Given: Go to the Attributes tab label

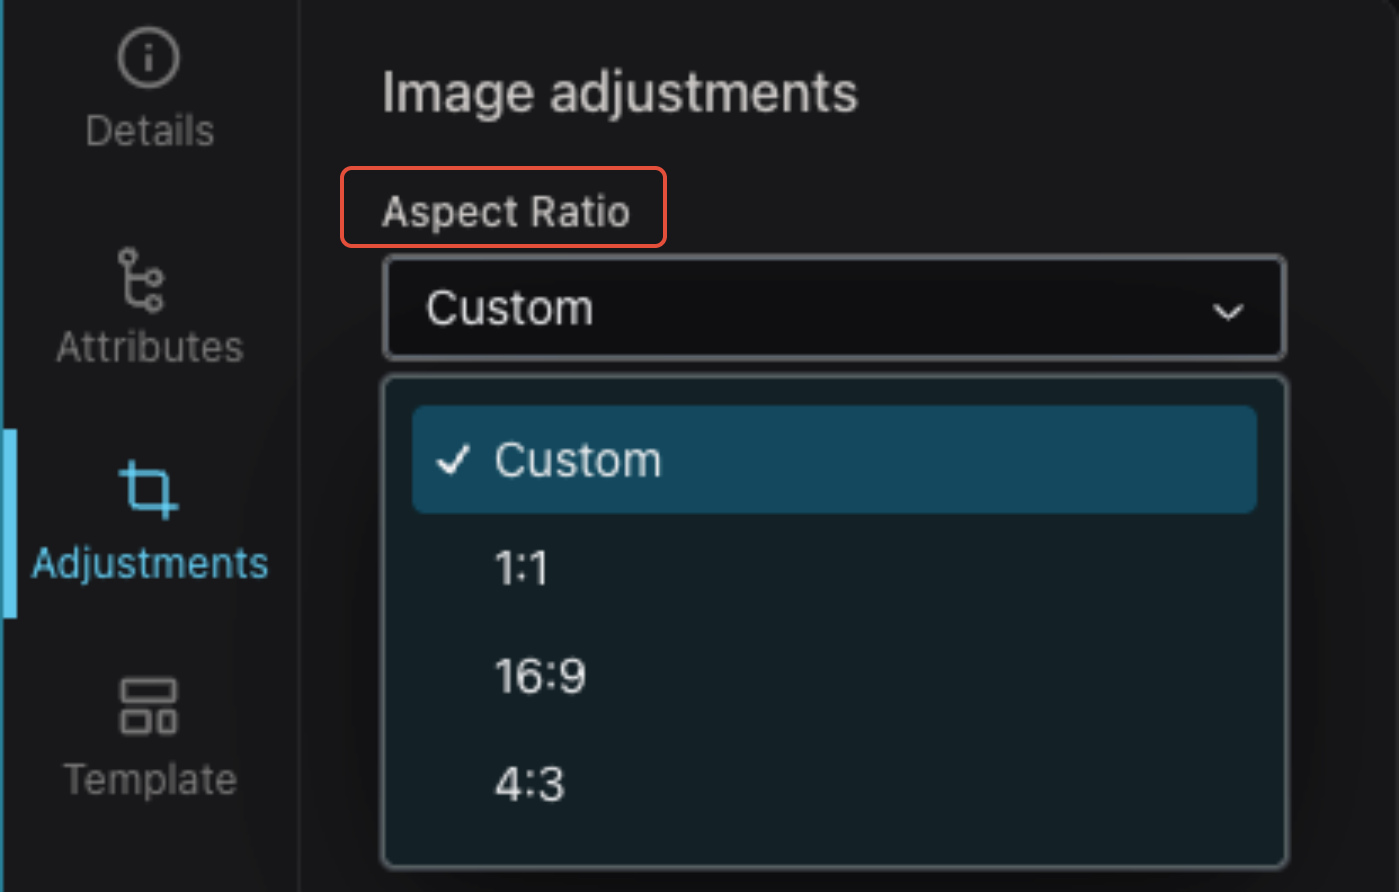Looking at the screenshot, I should click(x=150, y=347).
